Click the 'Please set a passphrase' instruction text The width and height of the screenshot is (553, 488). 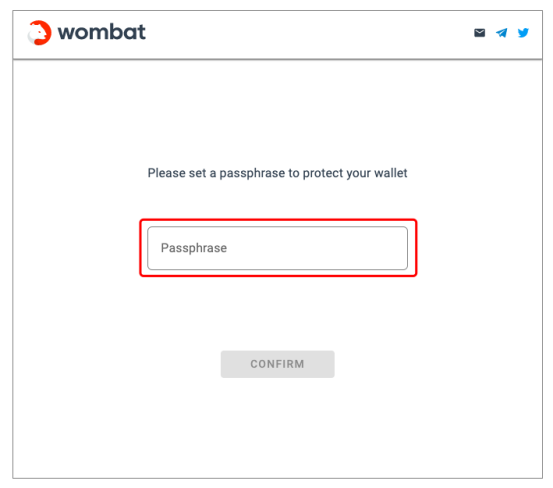pos(278,173)
